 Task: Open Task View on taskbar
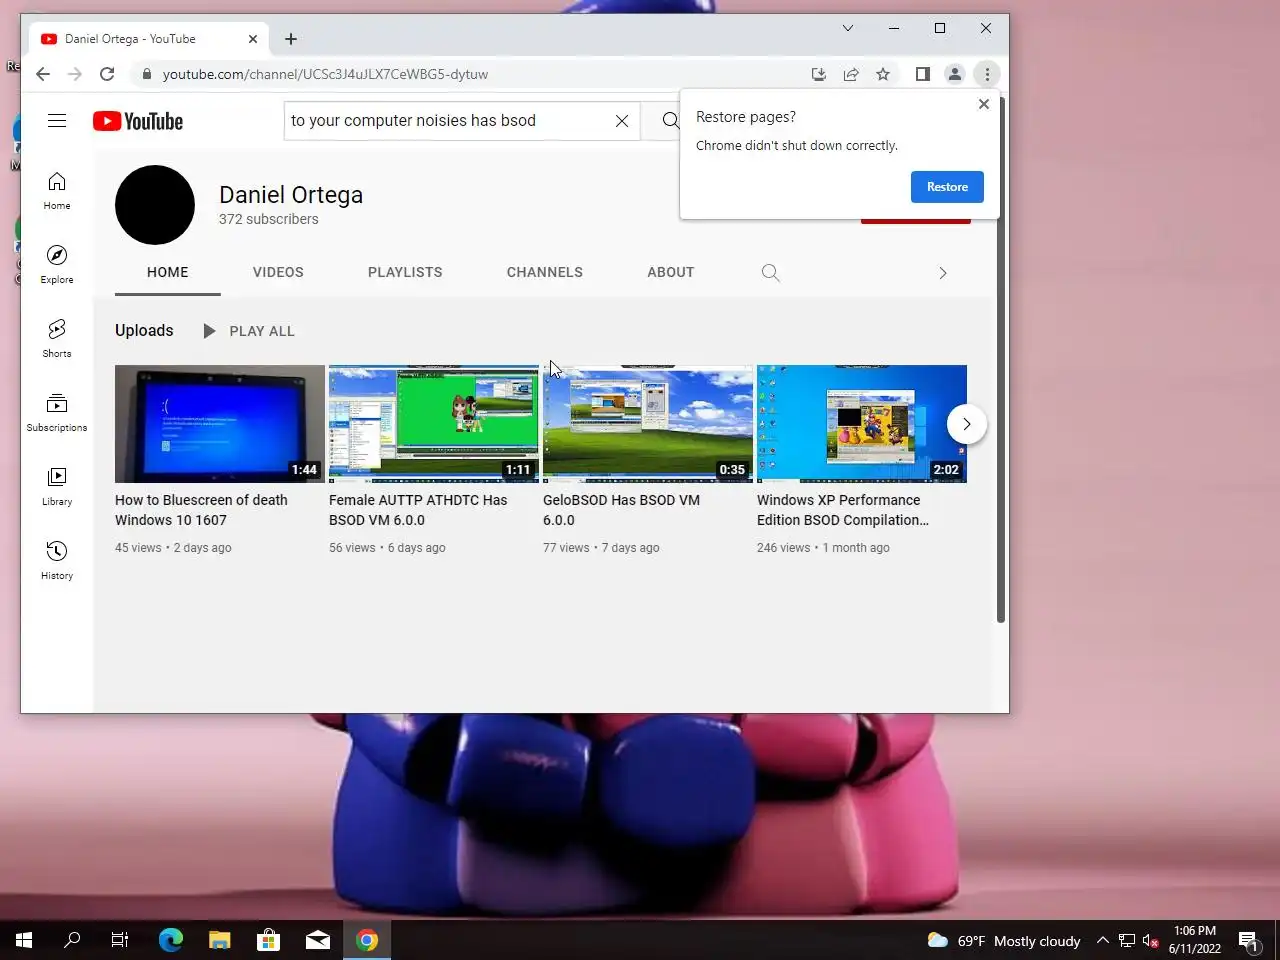coord(120,940)
